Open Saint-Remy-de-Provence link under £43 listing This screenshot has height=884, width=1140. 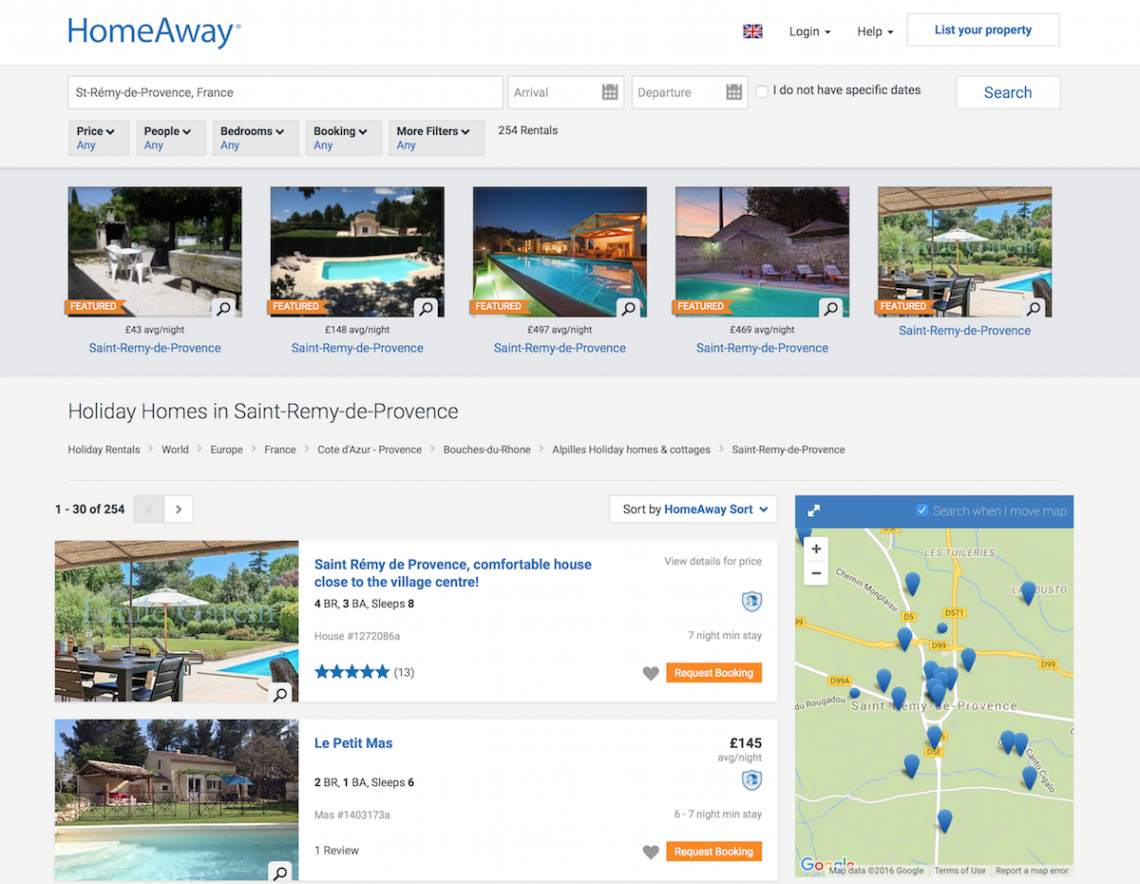tap(155, 348)
